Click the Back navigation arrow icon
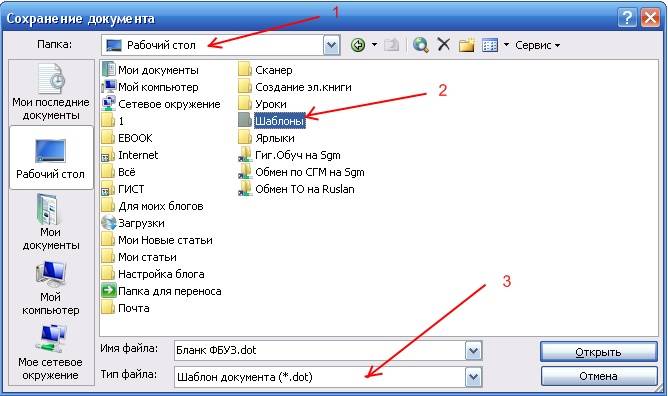The width and height of the screenshot is (668, 396). (x=358, y=45)
